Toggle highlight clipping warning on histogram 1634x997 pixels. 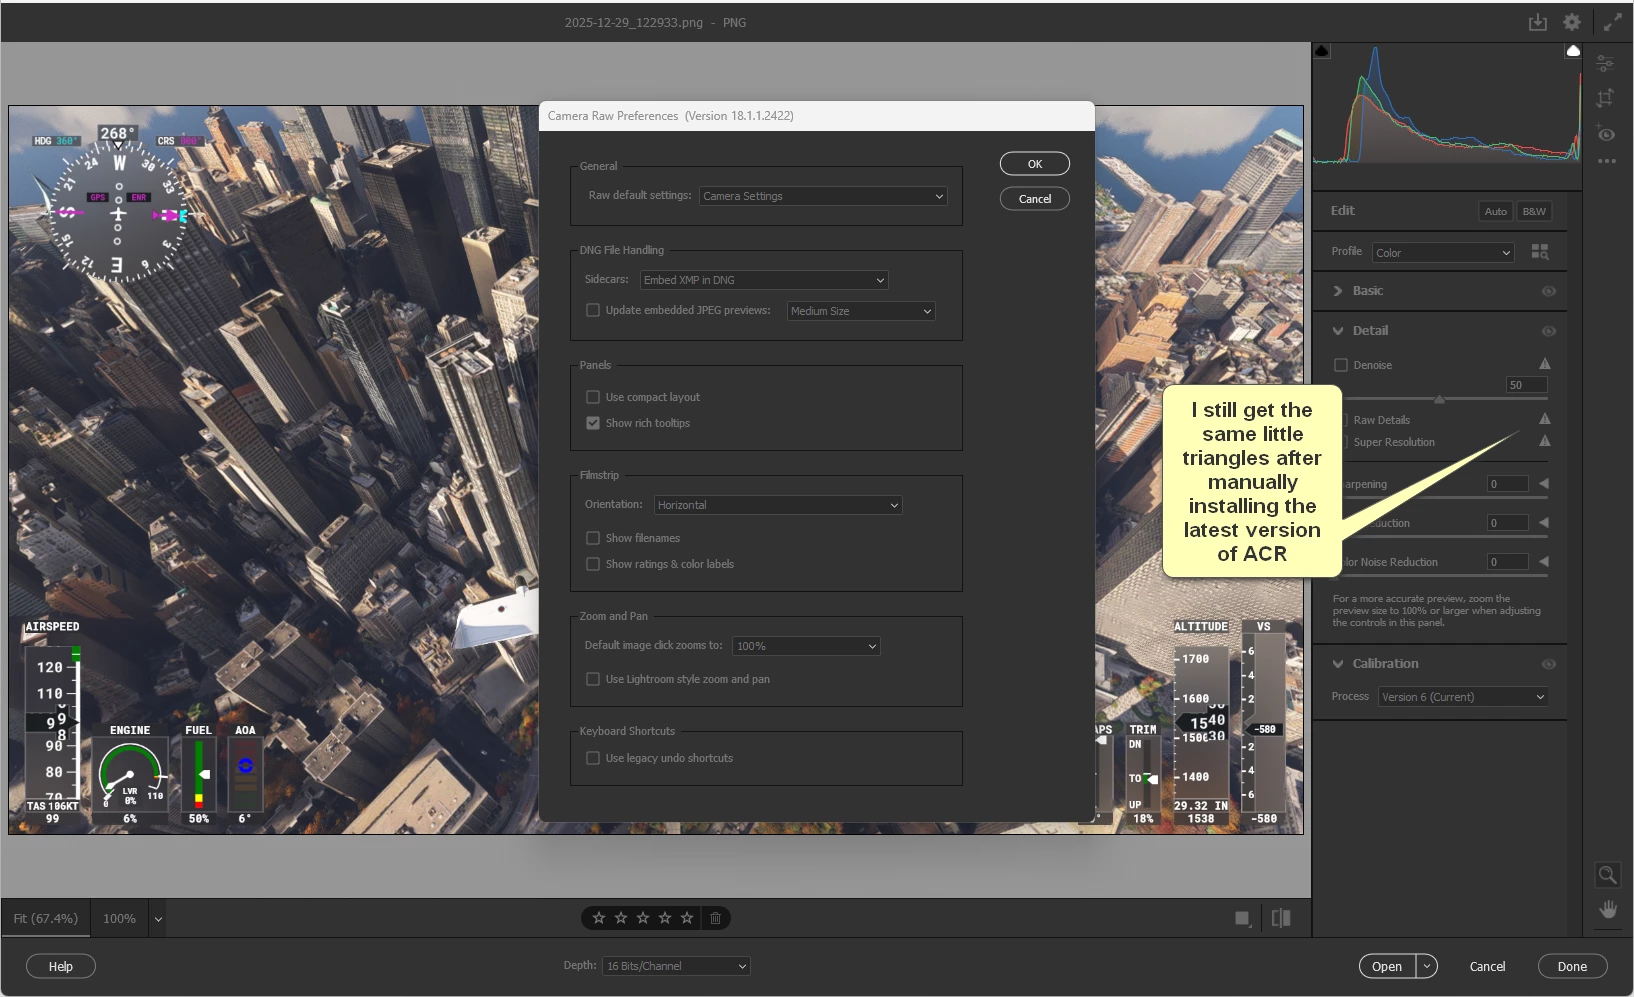(1573, 51)
